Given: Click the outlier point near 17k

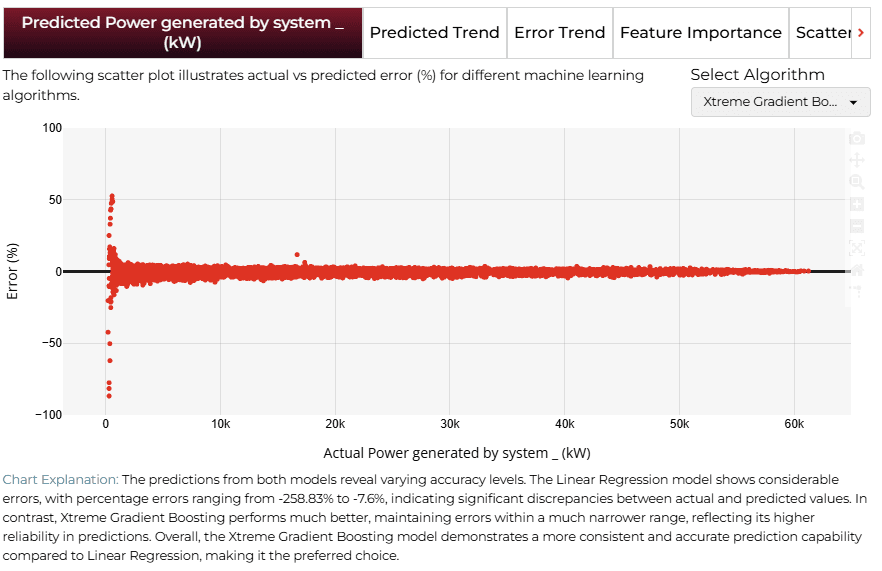Looking at the screenshot, I should 297,255.
